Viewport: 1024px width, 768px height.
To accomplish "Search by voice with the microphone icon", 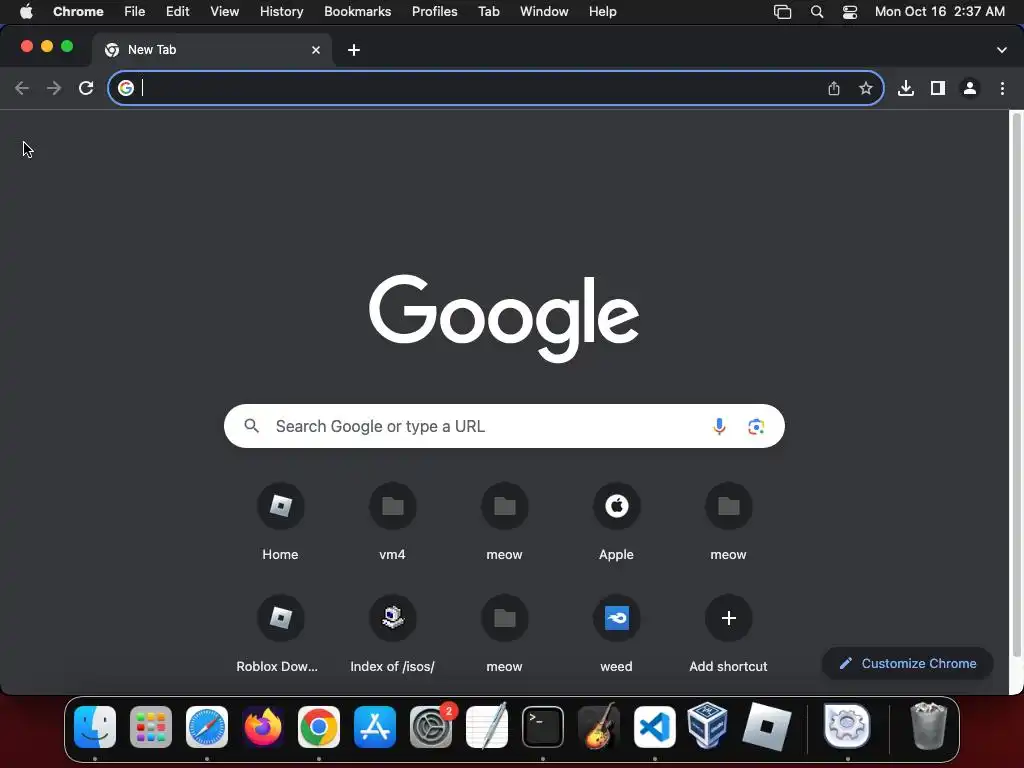I will (x=719, y=426).
